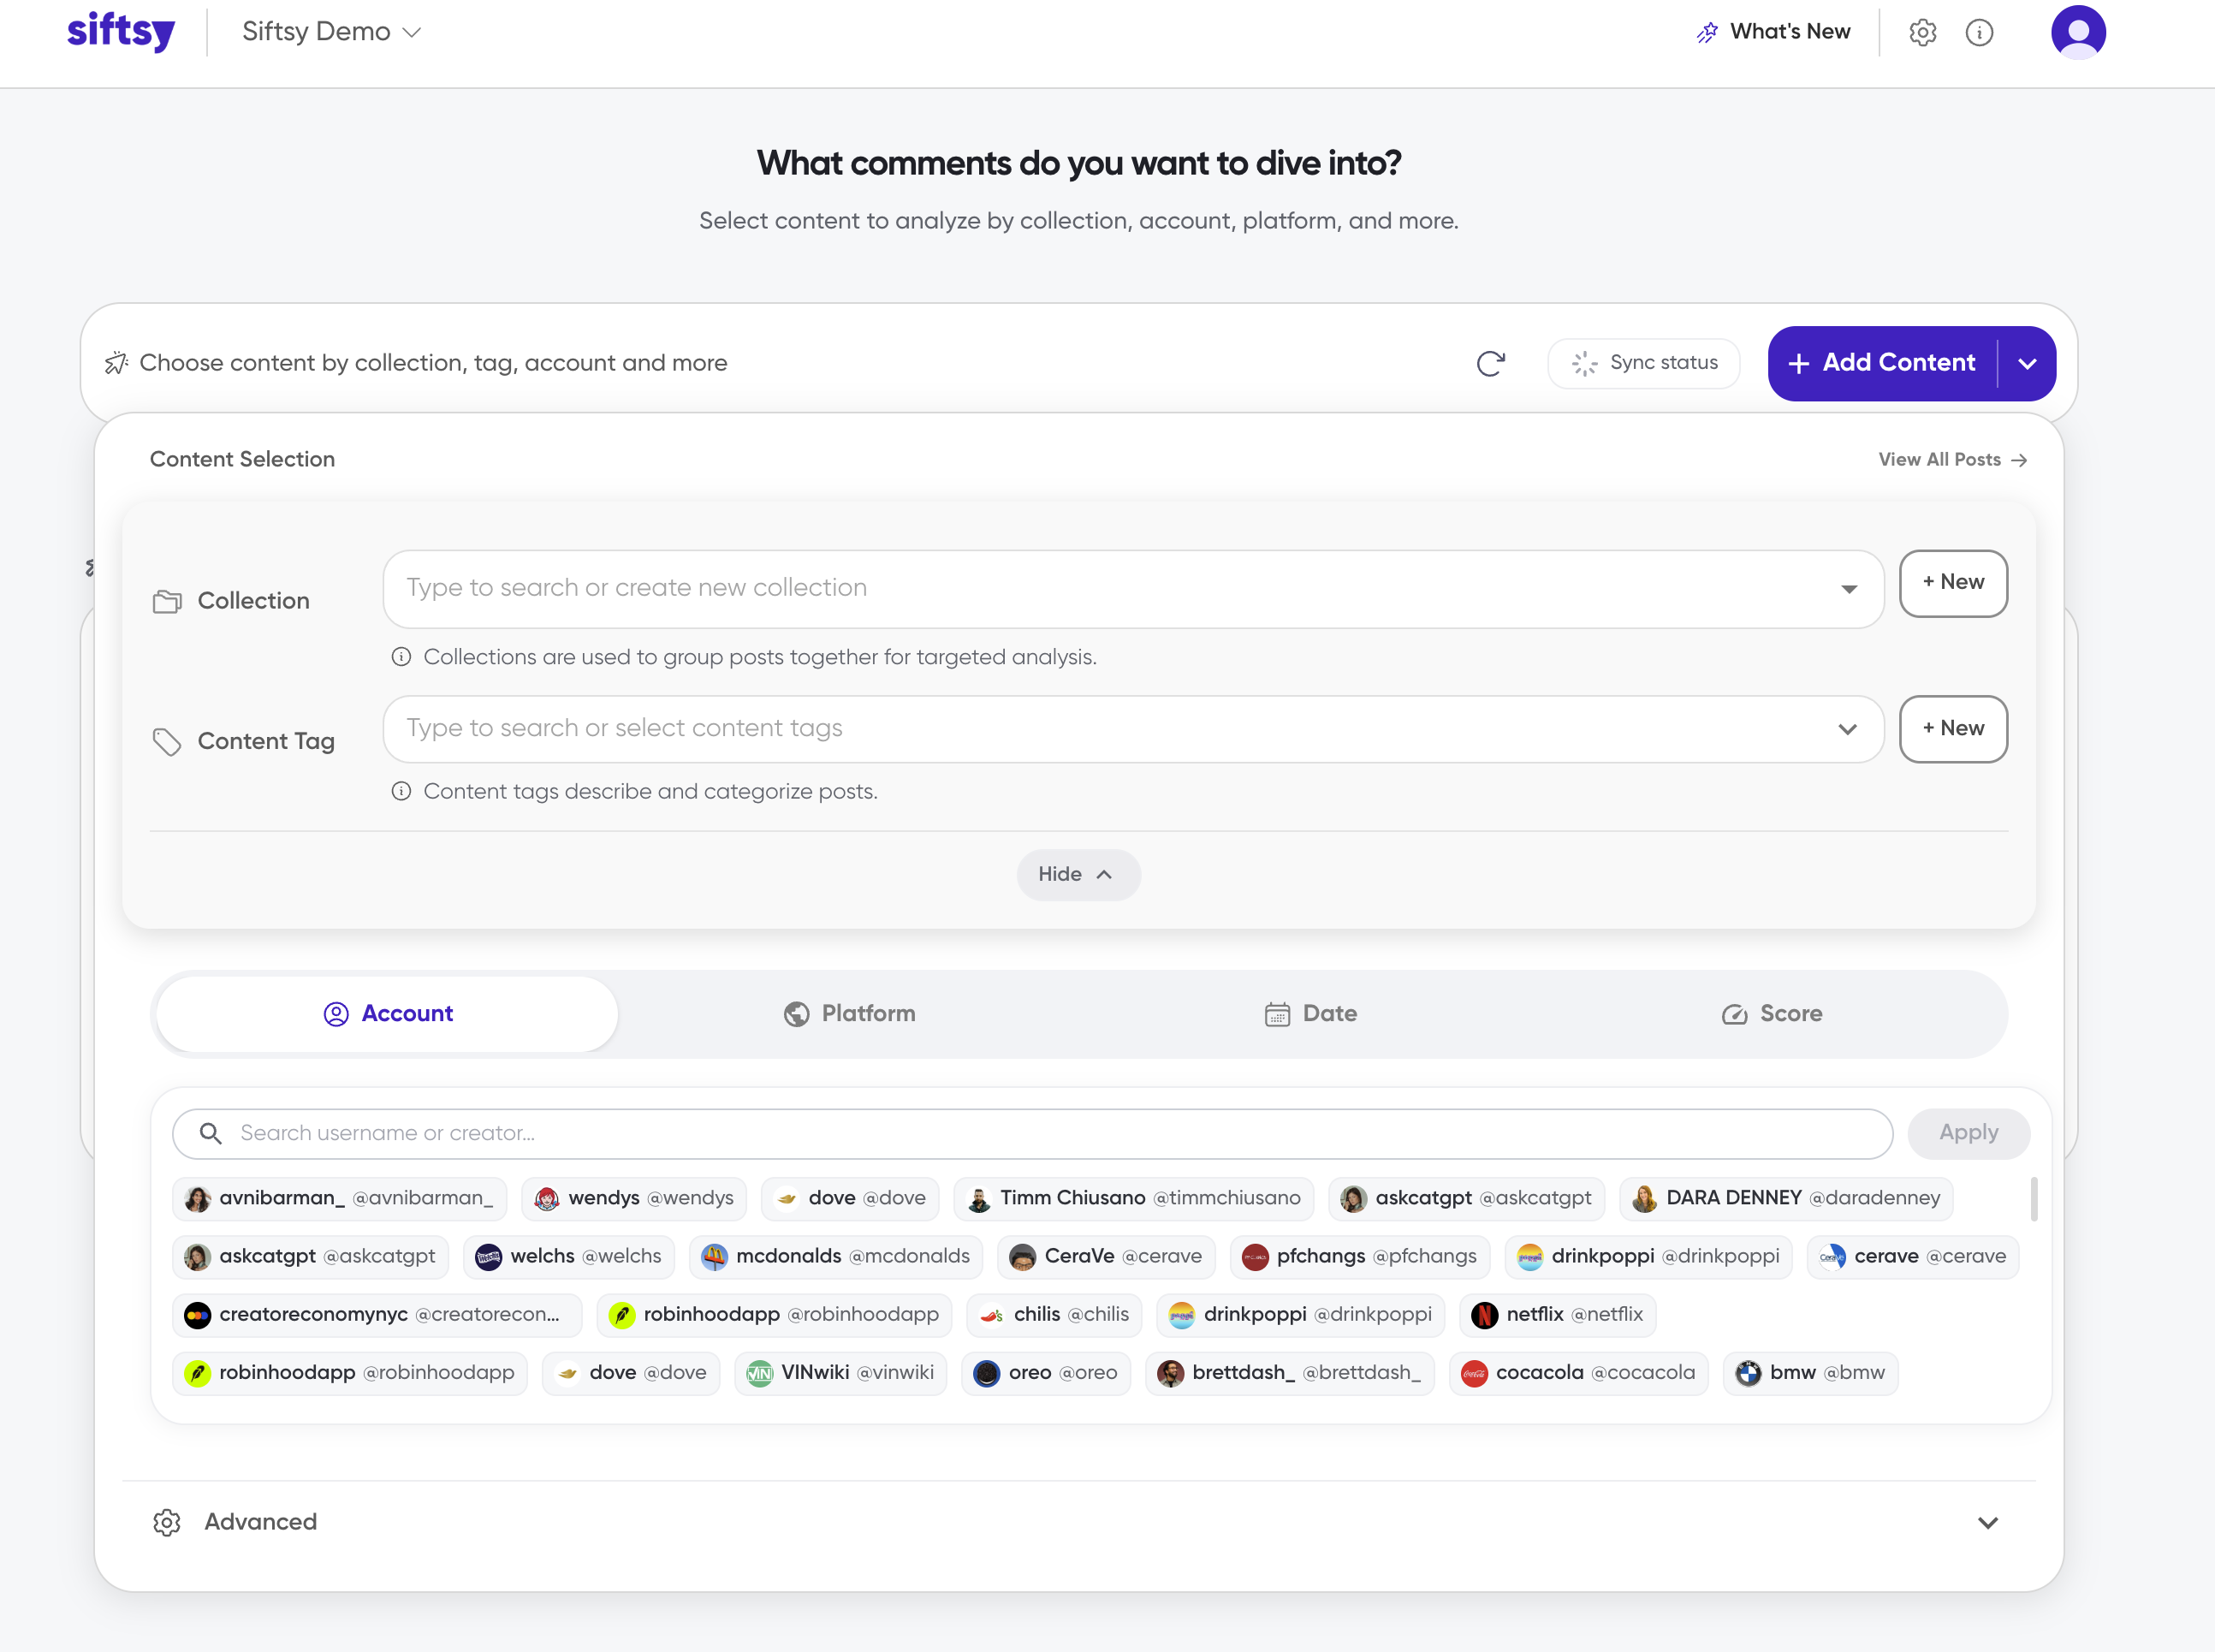
Task: Select the creatoreconomynyc account chip
Action: (376, 1314)
